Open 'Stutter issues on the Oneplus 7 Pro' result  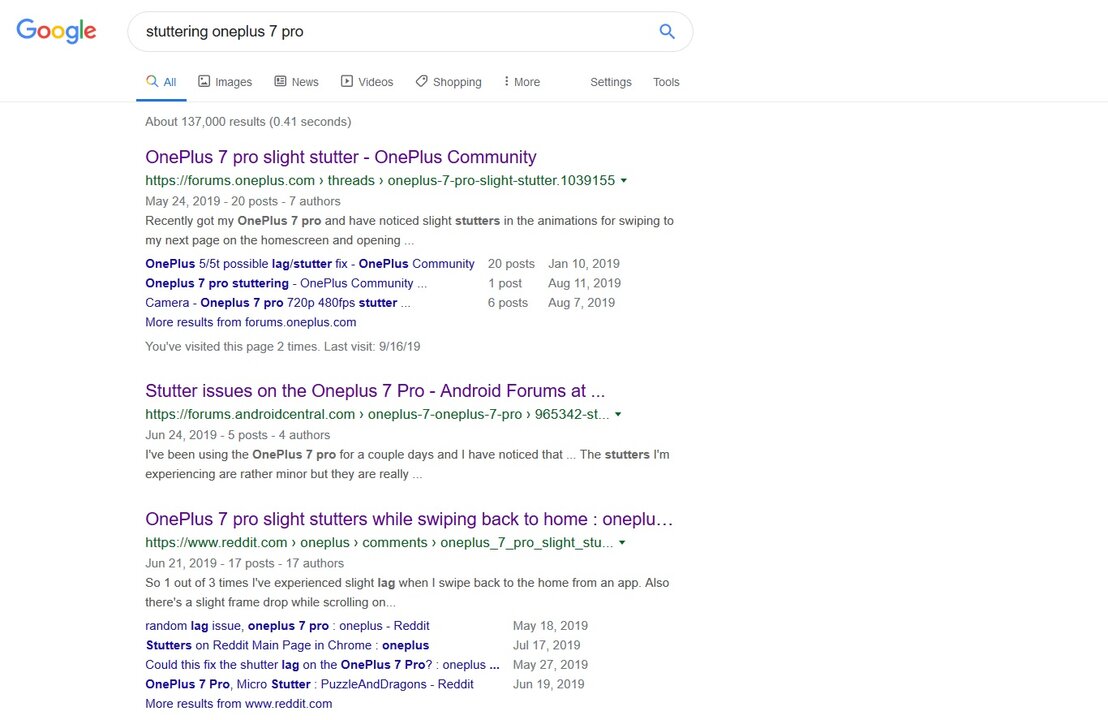pyautogui.click(x=375, y=391)
